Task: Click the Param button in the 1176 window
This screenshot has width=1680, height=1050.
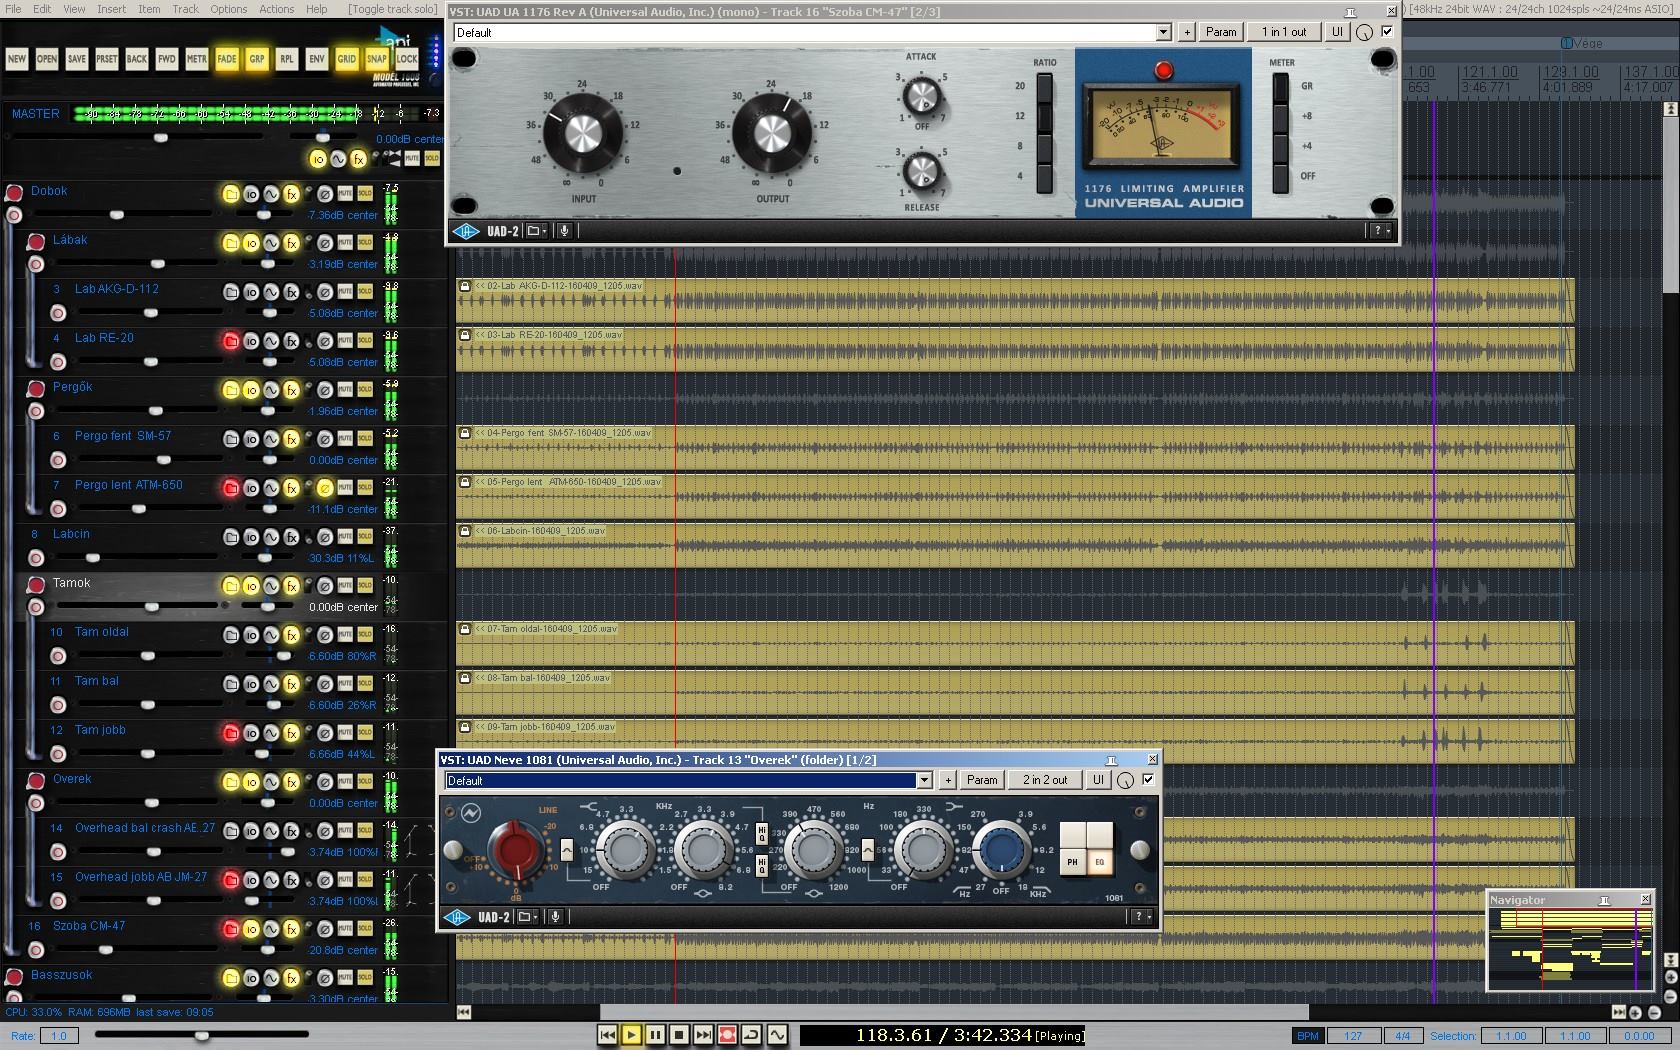Action: click(x=1221, y=32)
